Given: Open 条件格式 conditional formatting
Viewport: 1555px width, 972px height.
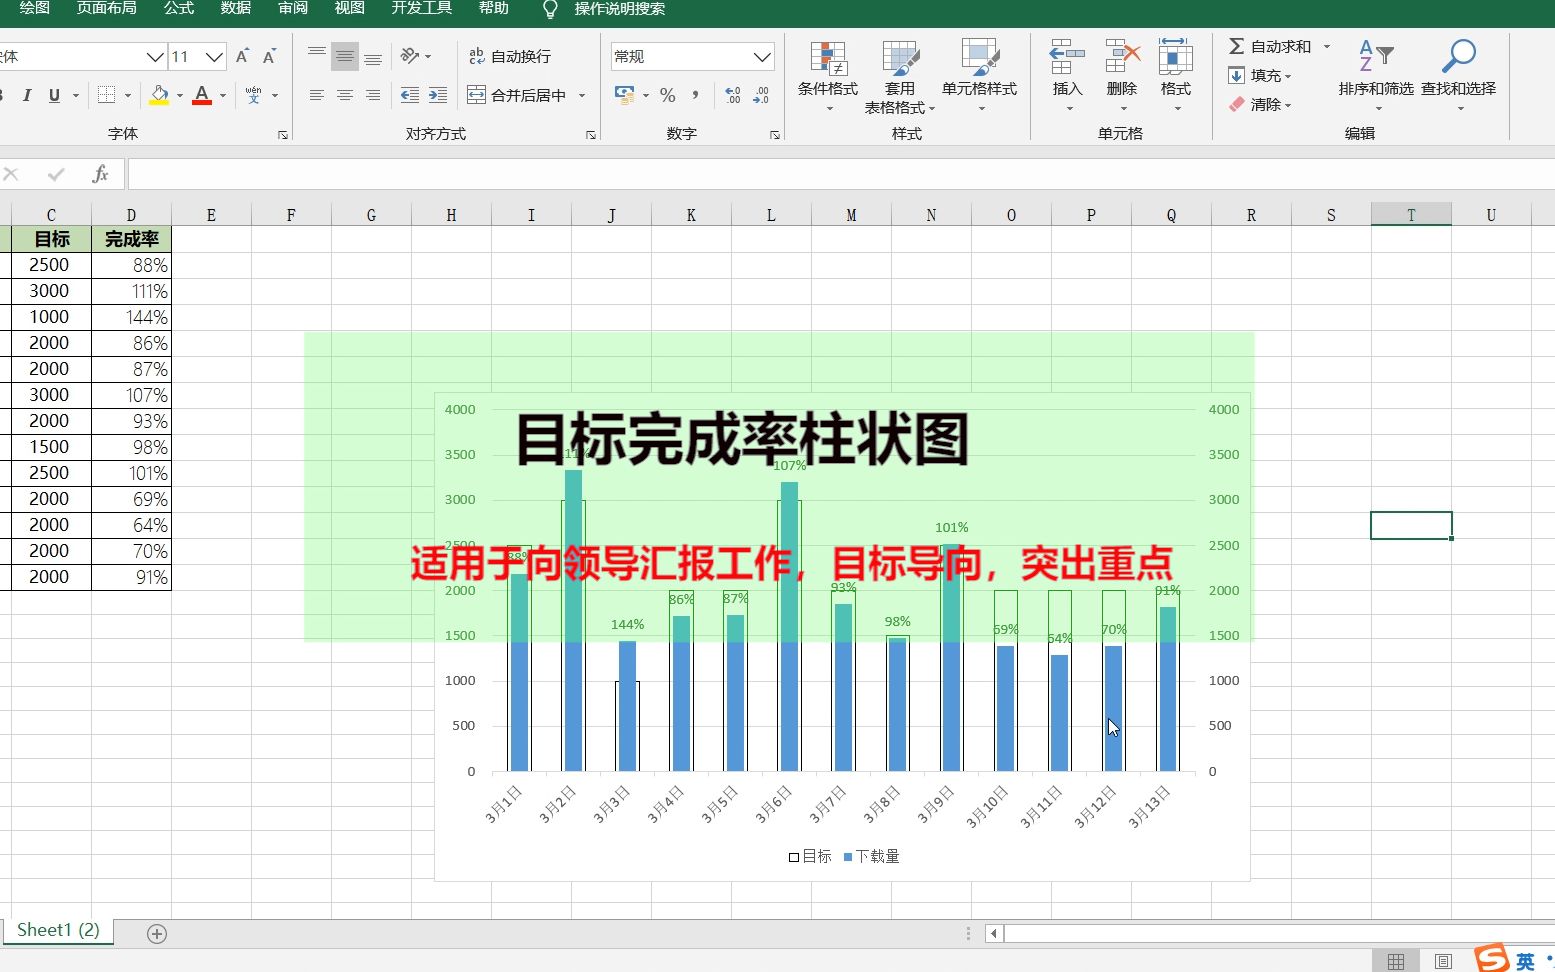Looking at the screenshot, I should (828, 76).
